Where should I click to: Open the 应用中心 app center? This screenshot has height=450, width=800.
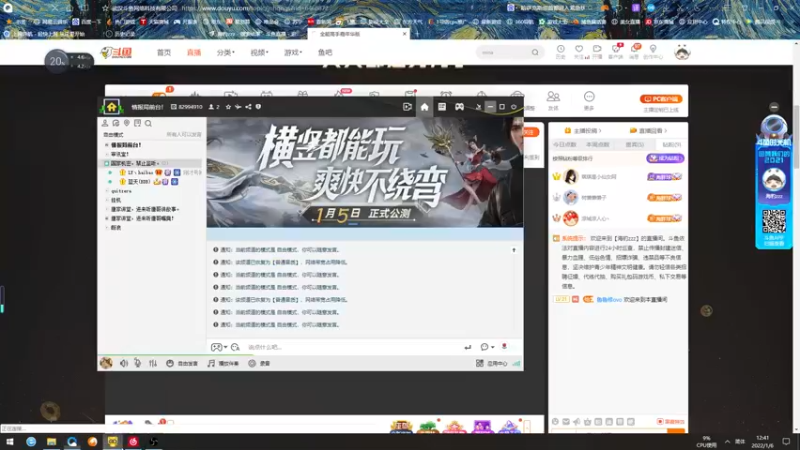tap(492, 363)
